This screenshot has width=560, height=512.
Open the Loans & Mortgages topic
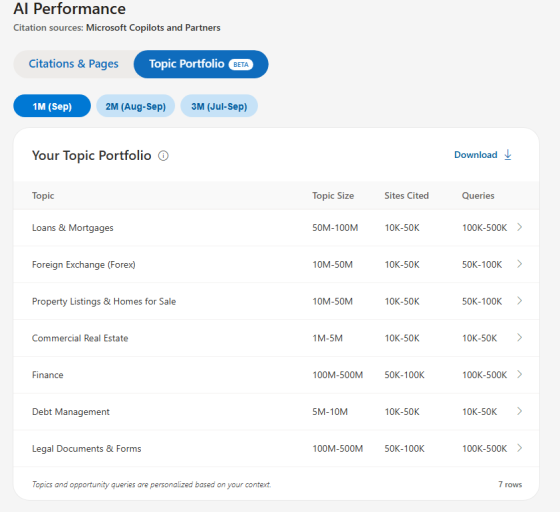(72, 228)
